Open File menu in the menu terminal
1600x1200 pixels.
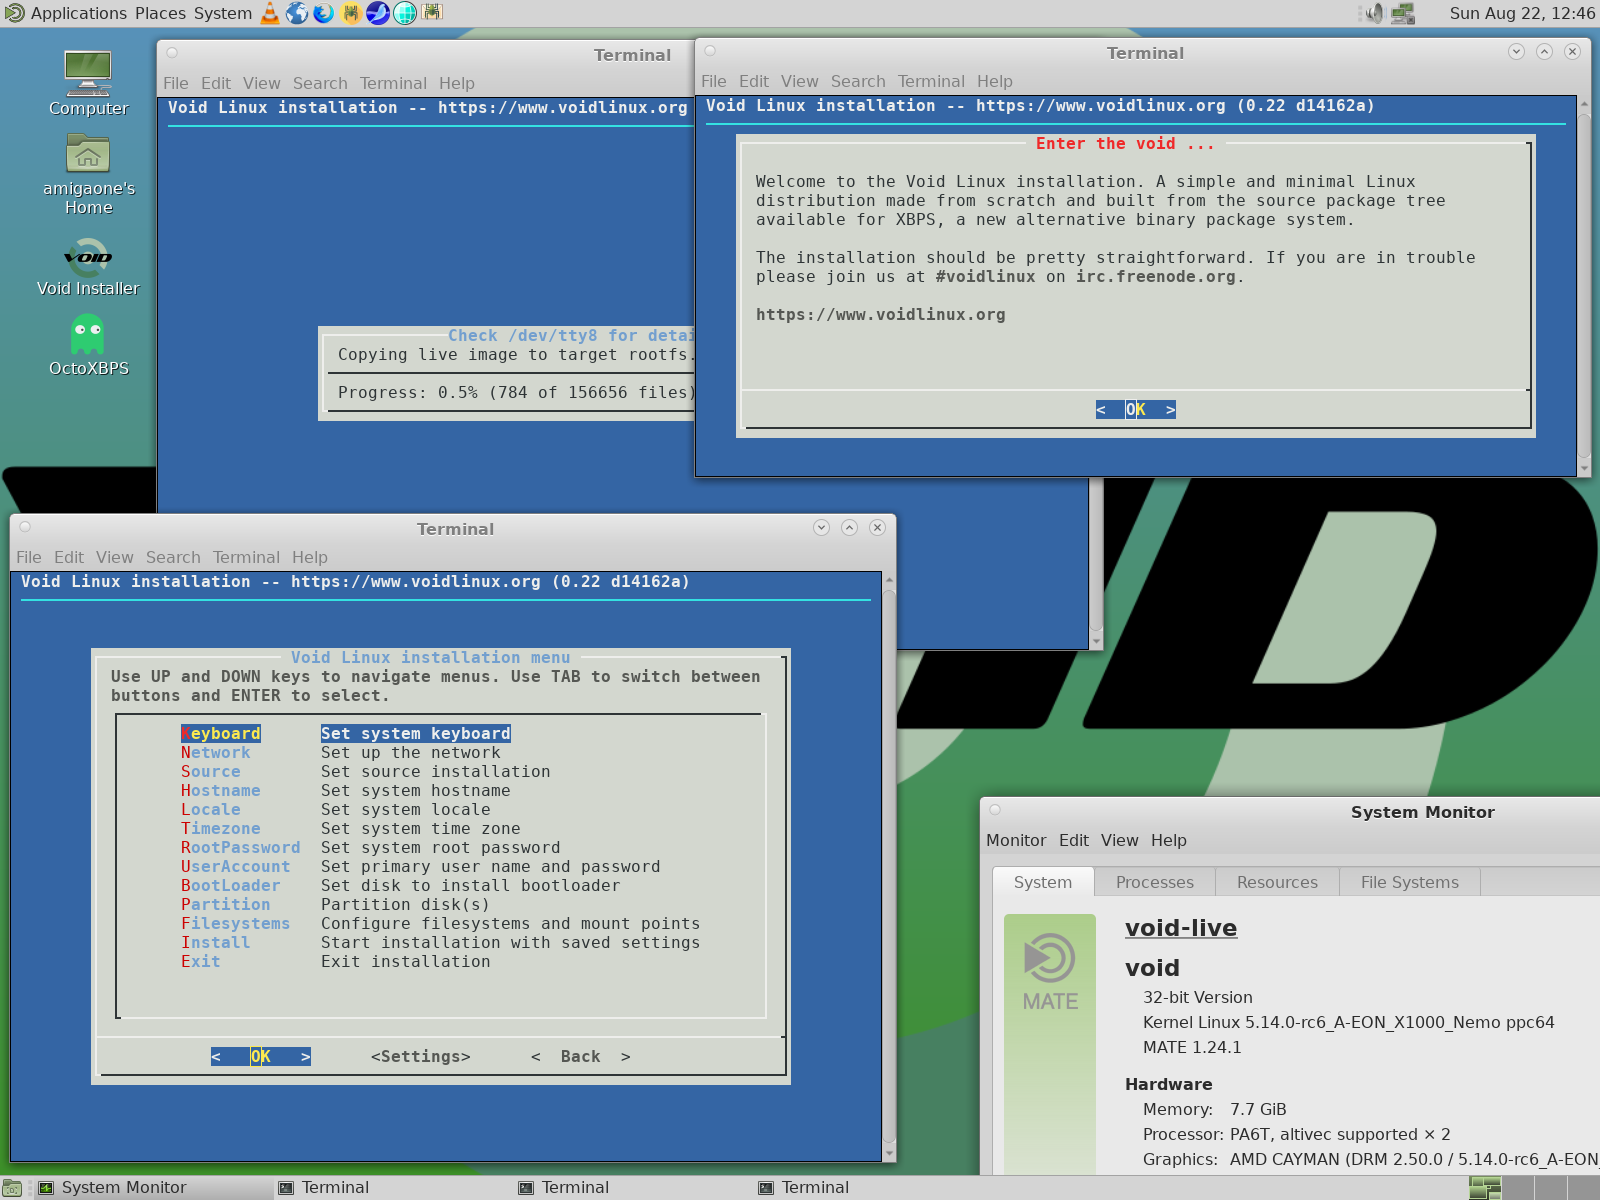click(29, 557)
